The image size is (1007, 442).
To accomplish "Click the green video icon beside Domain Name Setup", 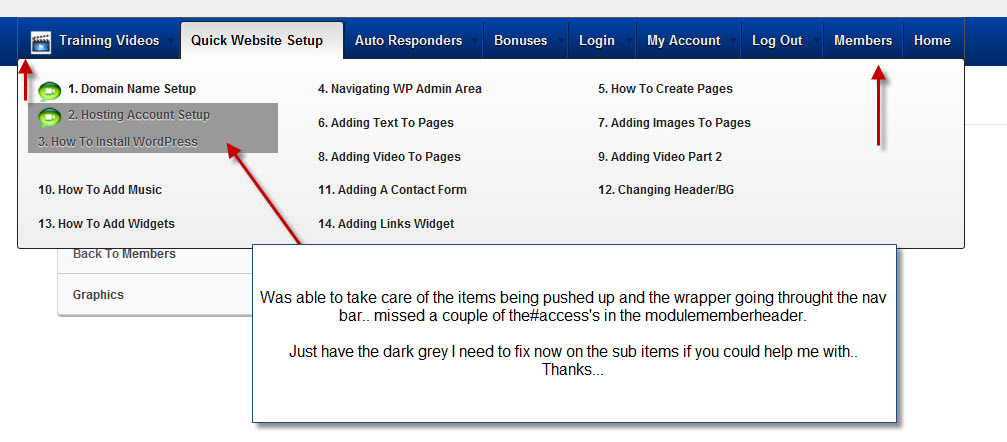I will click(49, 91).
